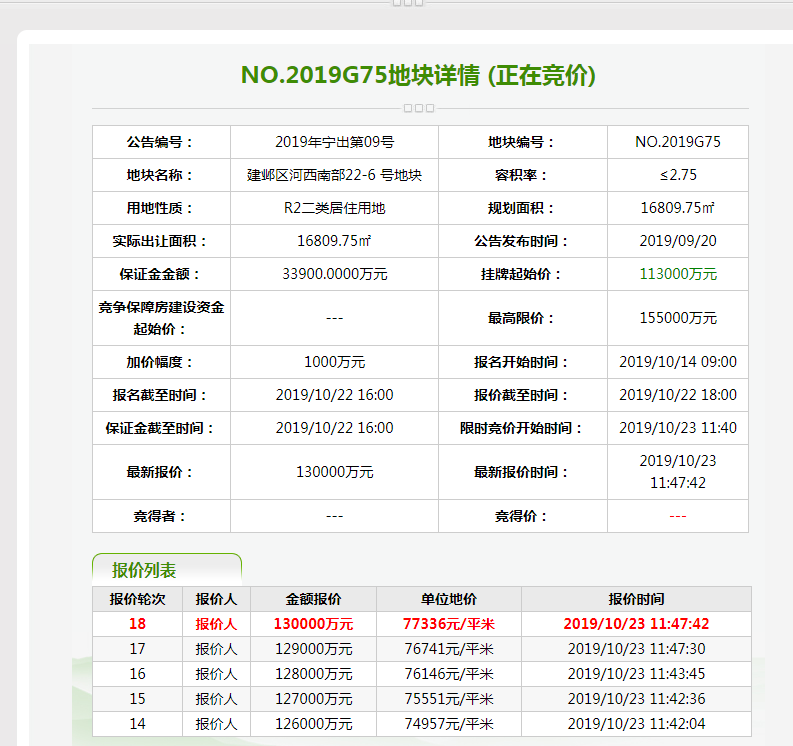Click land use value R2二类居住用地
793x746 pixels.
pos(334,208)
